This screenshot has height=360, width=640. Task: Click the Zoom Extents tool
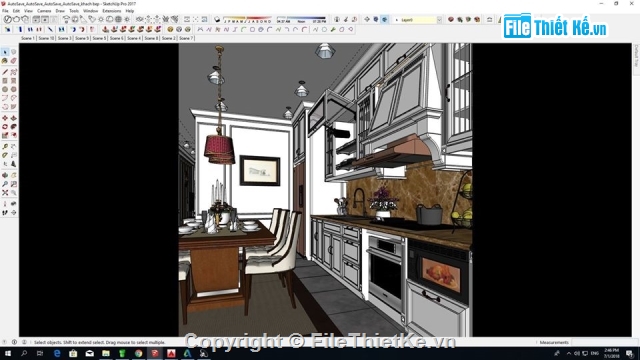(5, 192)
